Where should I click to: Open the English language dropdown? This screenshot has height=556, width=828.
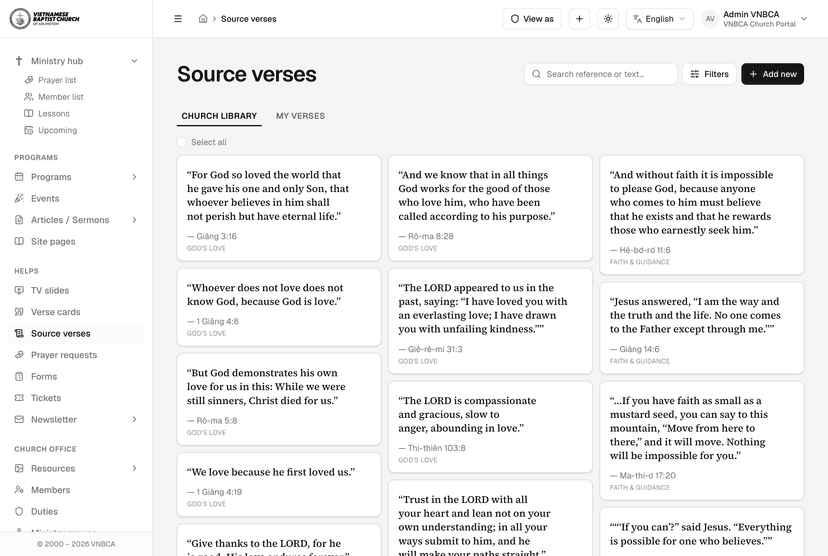point(660,19)
